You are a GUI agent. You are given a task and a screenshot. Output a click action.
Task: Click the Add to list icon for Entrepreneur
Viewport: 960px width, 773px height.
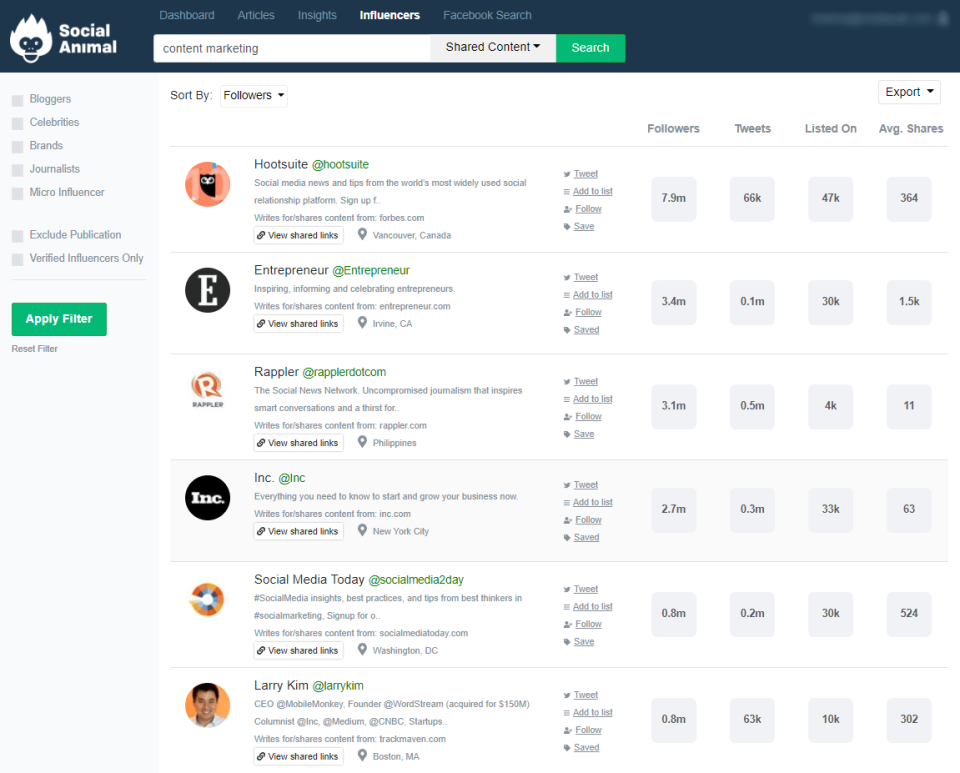(x=567, y=294)
